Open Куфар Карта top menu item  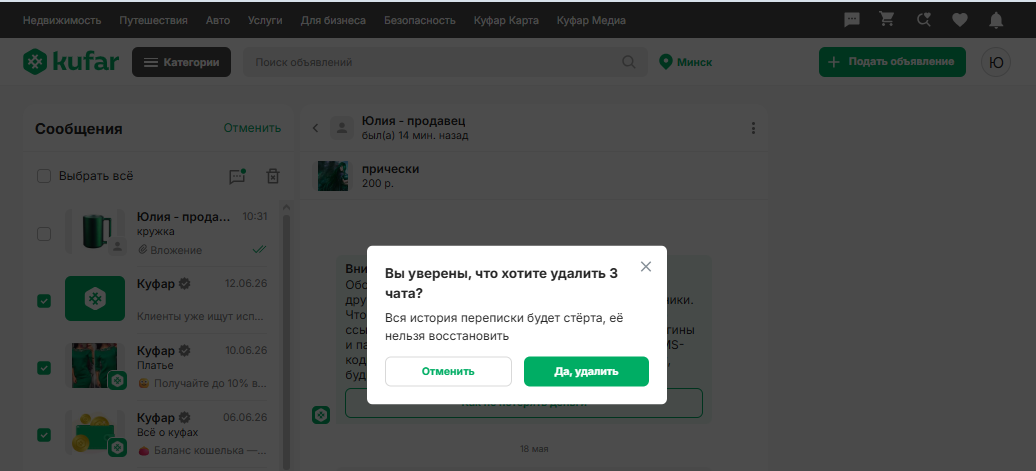click(506, 20)
